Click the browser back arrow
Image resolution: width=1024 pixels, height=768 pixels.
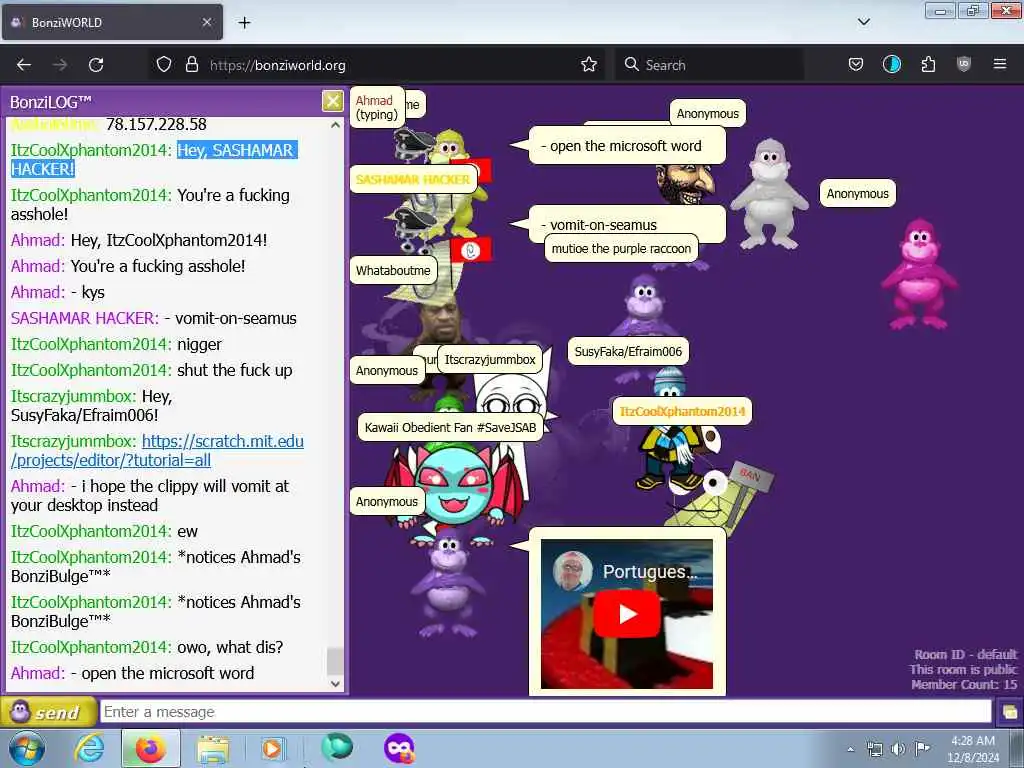coord(24,65)
